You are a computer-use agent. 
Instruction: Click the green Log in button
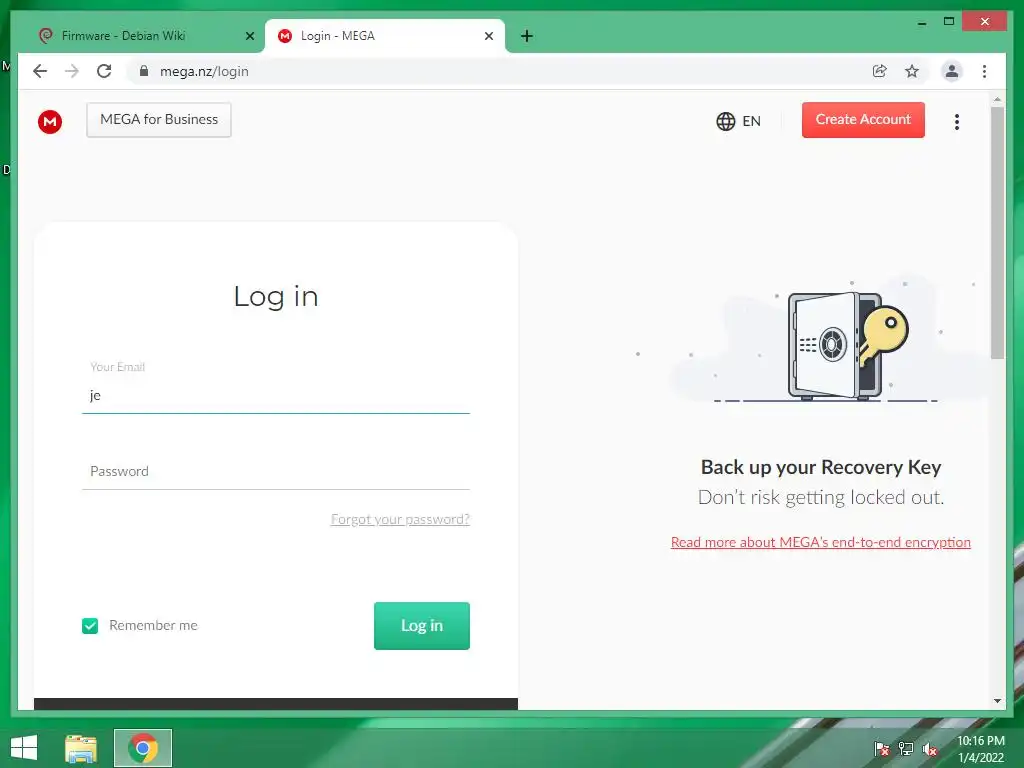[x=422, y=626]
